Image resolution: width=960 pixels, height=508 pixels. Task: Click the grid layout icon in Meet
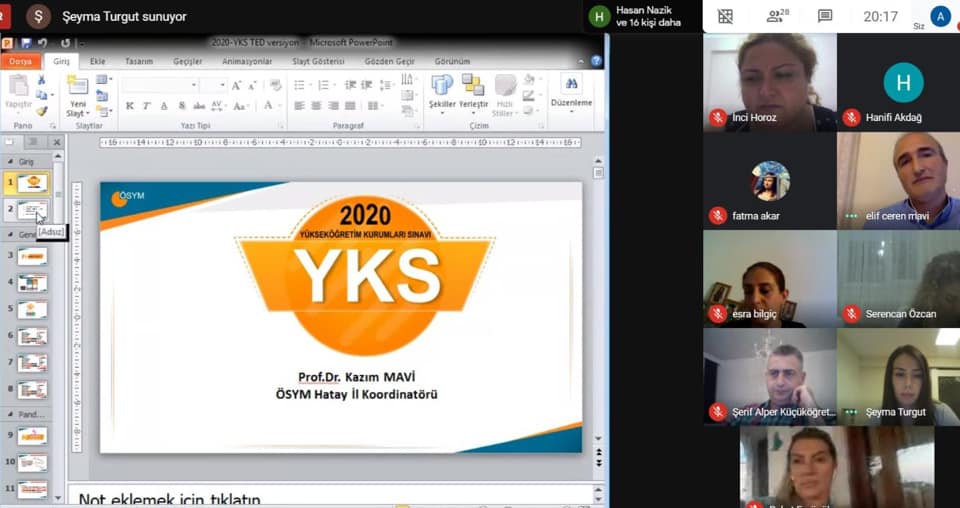pyautogui.click(x=725, y=16)
